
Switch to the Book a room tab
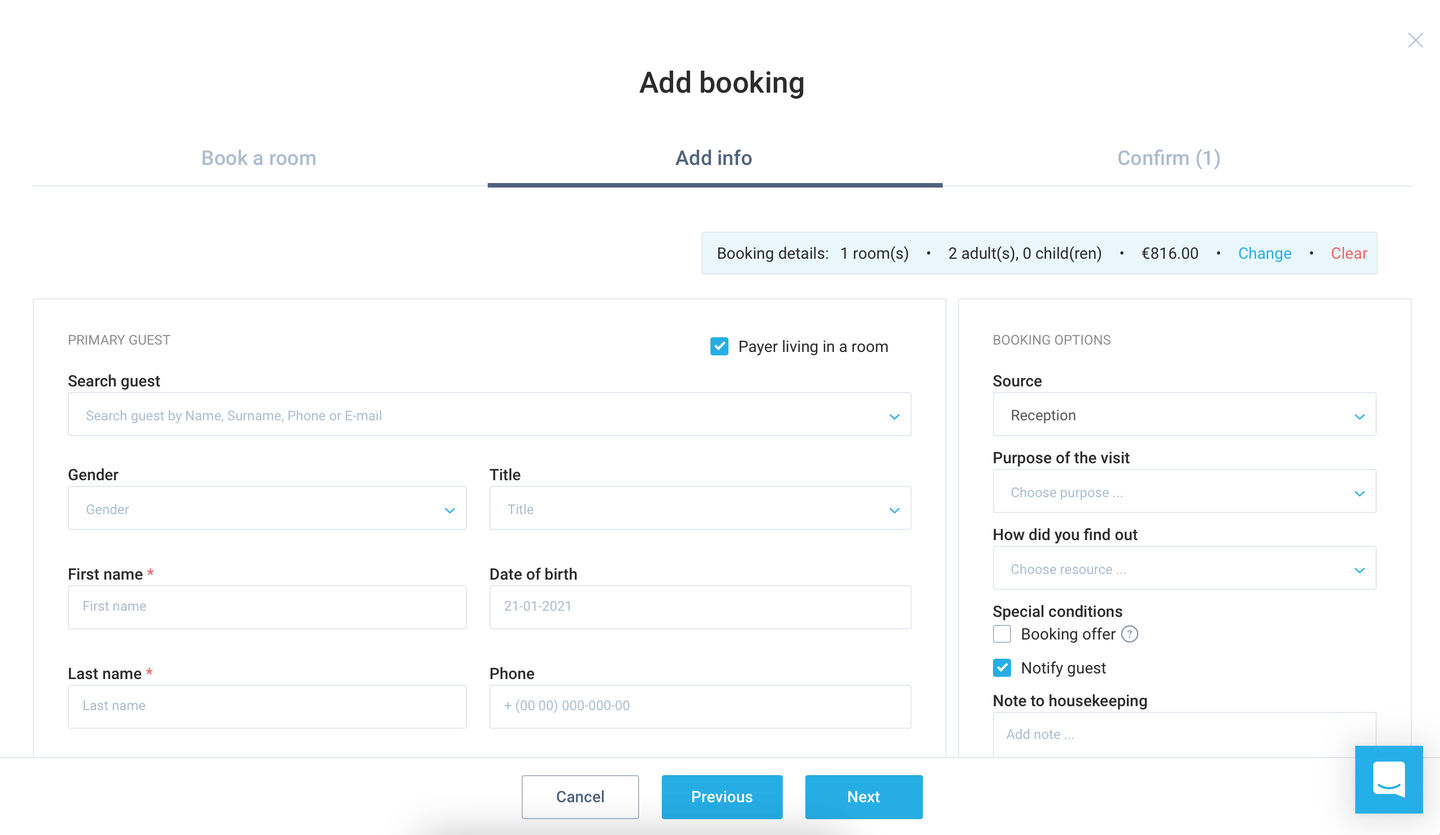coord(259,158)
